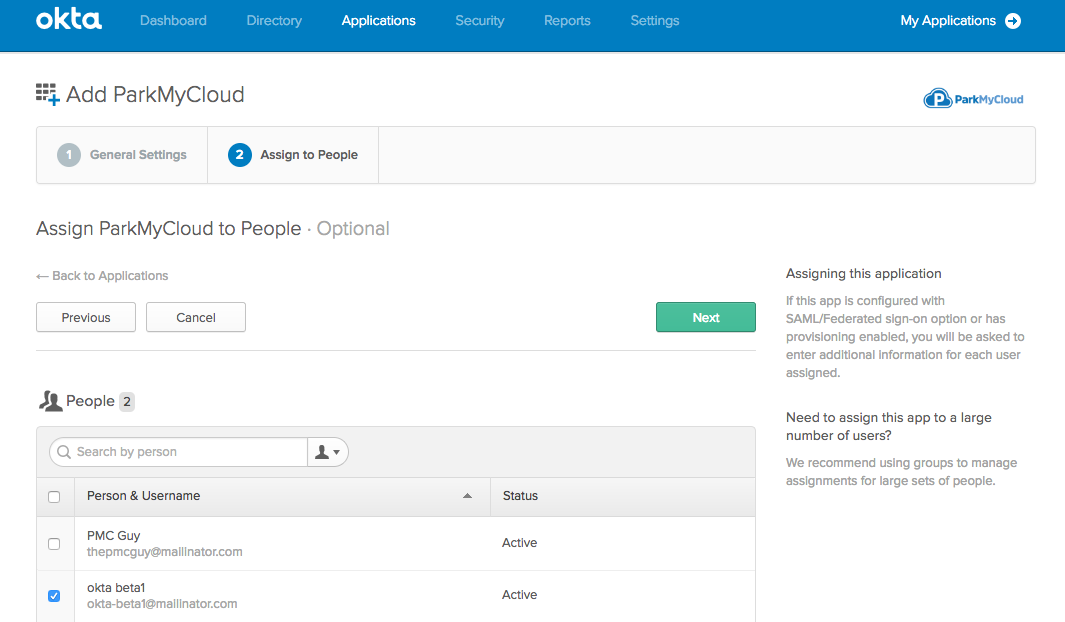Click the ParkMyCloud logo
The image size is (1065, 622).
pos(973,99)
